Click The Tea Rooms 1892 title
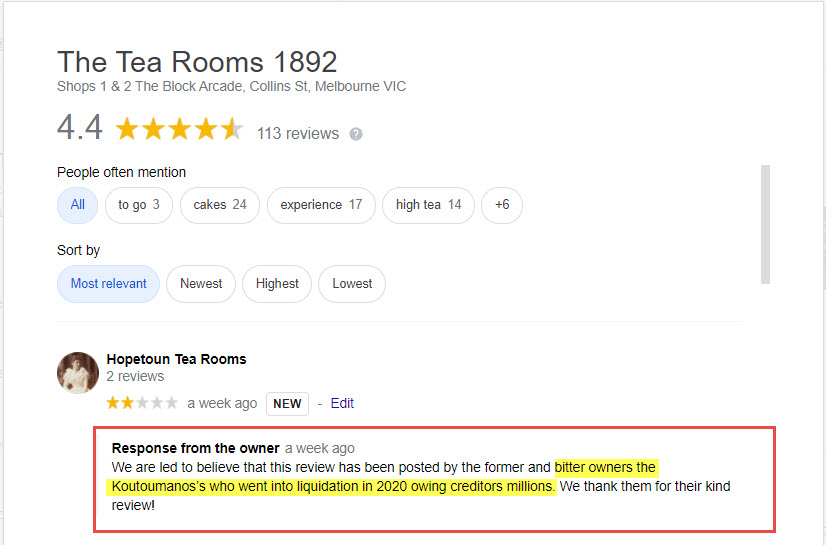Viewport: 826px width, 545px height. [x=197, y=62]
